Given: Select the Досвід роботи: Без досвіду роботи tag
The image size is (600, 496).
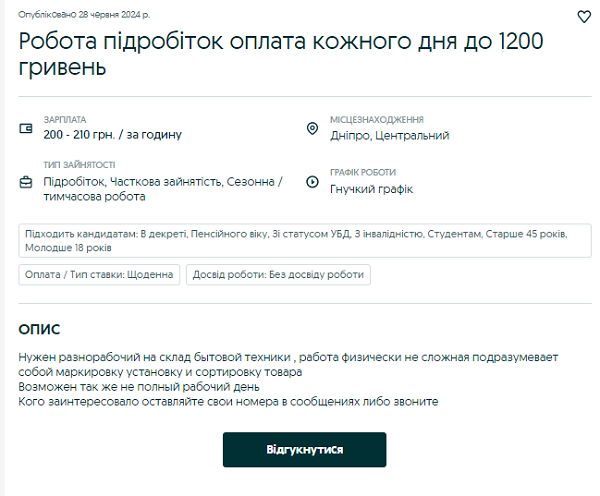Looking at the screenshot, I should (278, 274).
